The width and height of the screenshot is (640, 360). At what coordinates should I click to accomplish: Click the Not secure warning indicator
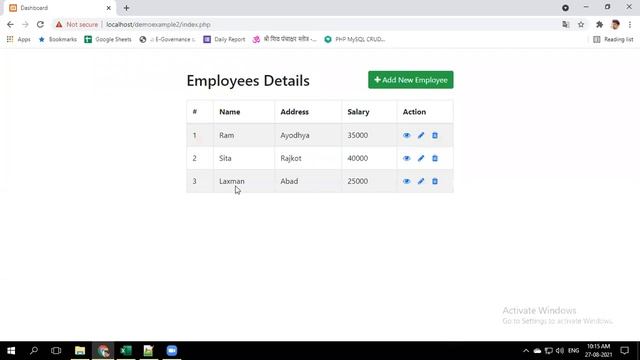(77, 24)
